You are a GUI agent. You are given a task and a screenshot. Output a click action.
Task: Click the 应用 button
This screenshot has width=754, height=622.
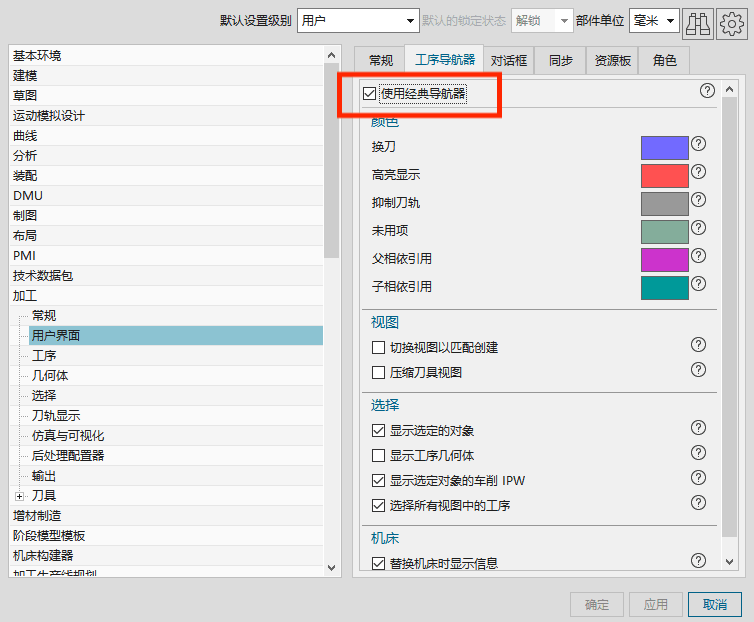pos(655,604)
